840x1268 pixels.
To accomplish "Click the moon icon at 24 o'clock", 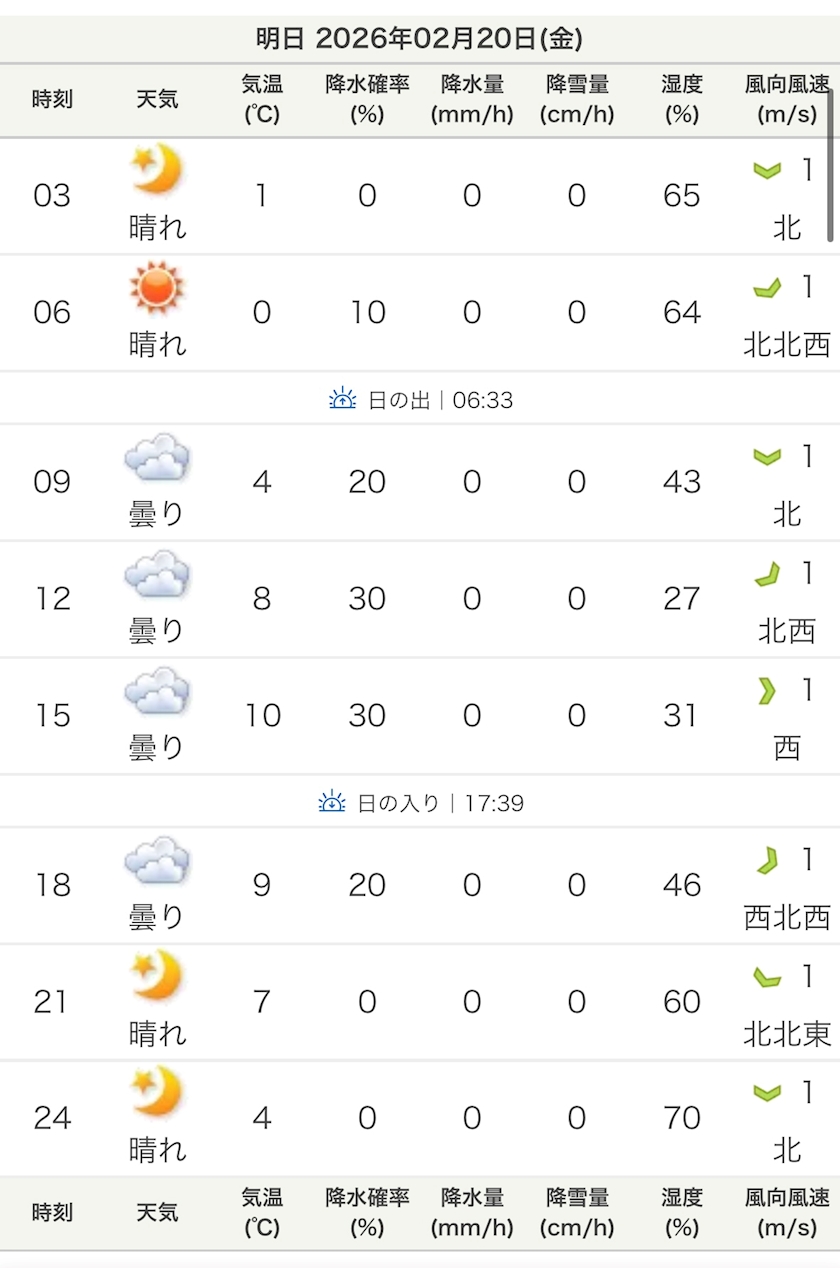I will tap(157, 1092).
